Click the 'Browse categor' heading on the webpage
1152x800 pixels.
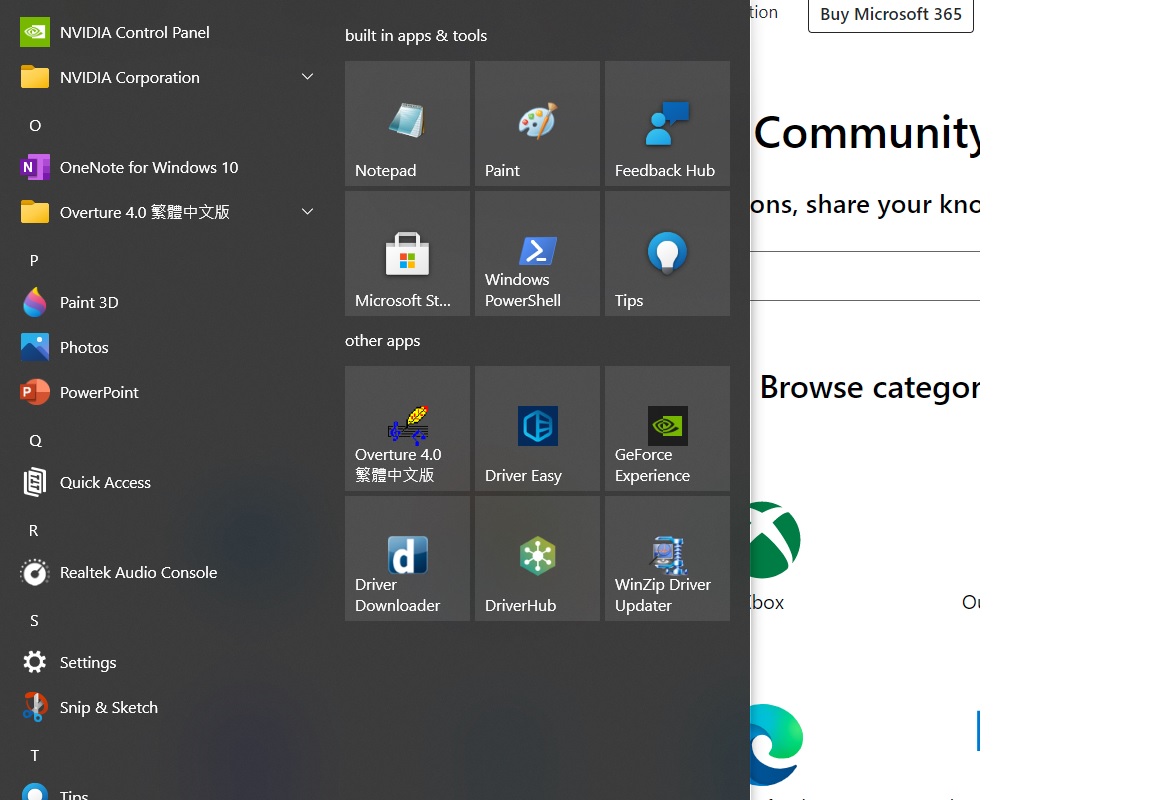click(870, 387)
